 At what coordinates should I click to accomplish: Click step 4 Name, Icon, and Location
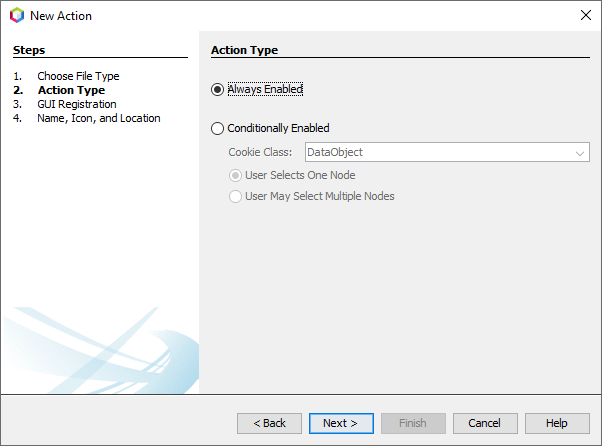coord(98,118)
